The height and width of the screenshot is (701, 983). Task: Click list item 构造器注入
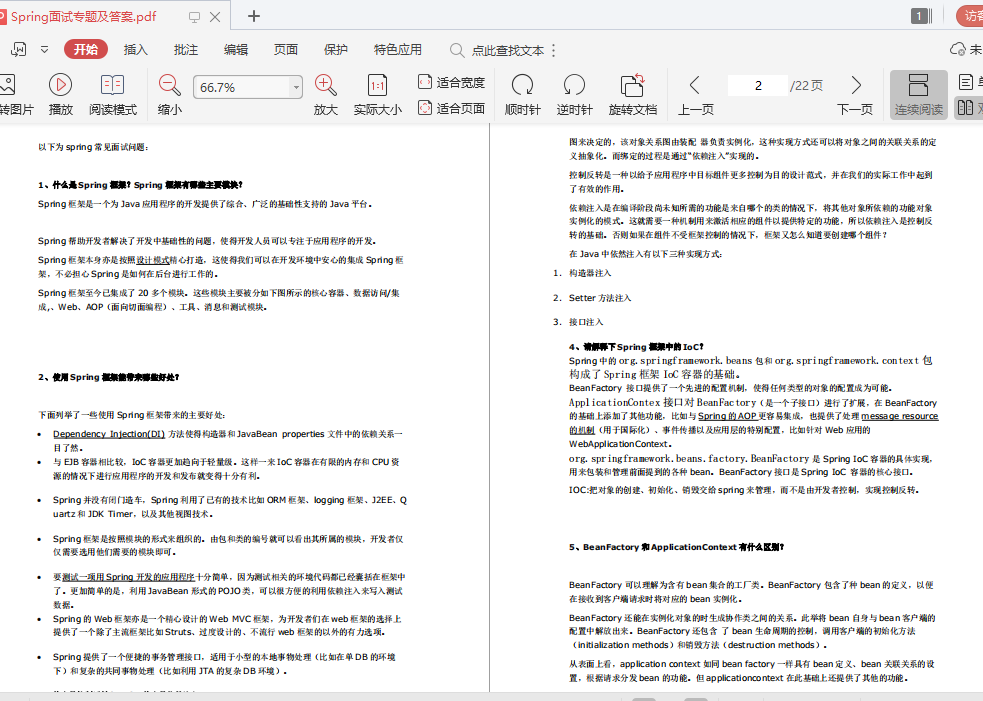(x=590, y=273)
